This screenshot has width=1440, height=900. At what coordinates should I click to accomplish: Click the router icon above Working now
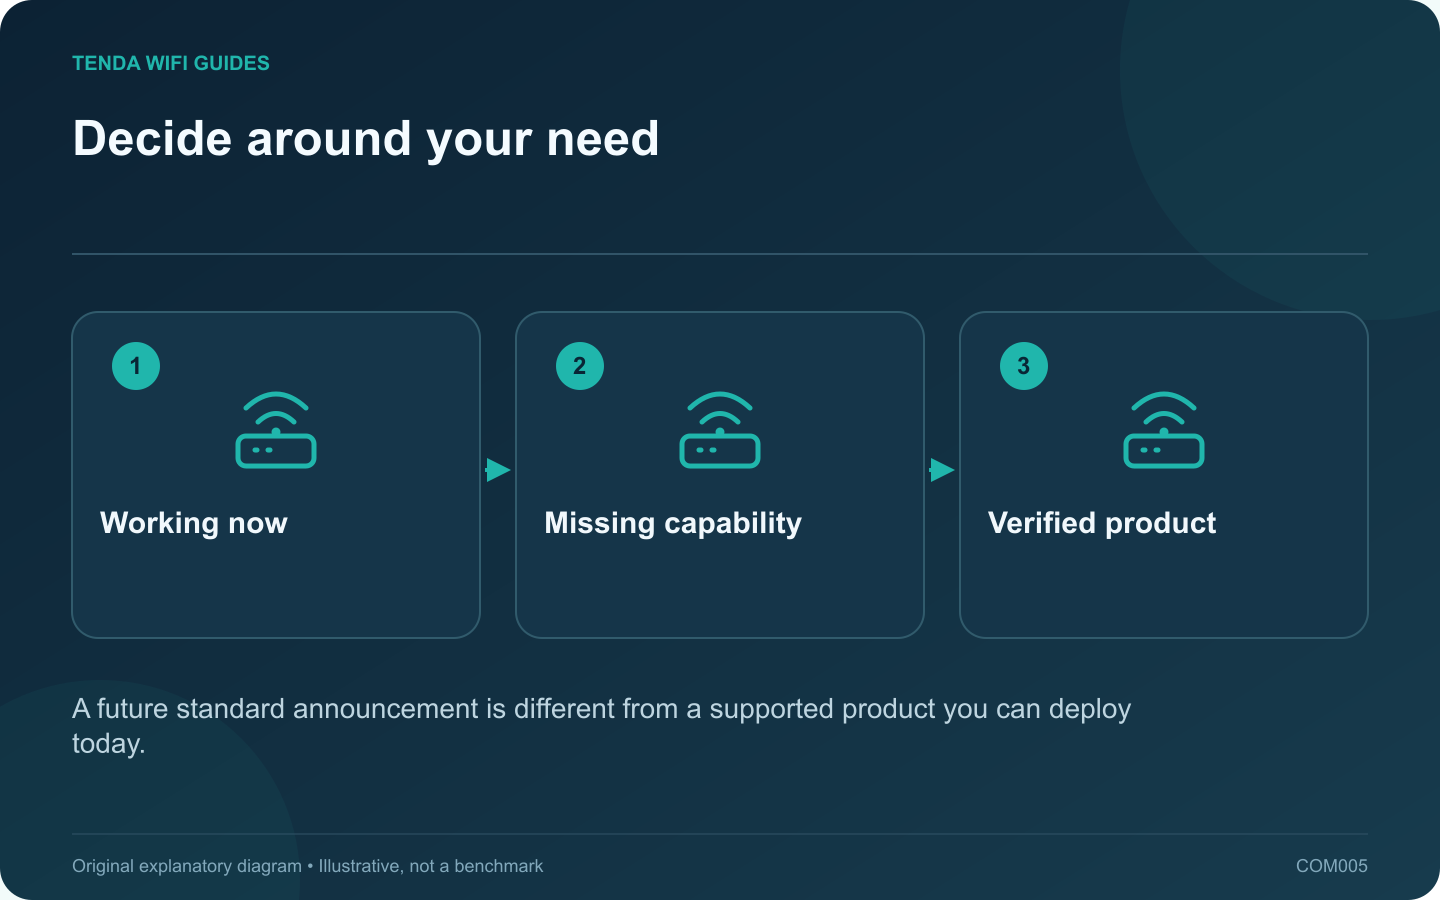tap(276, 430)
